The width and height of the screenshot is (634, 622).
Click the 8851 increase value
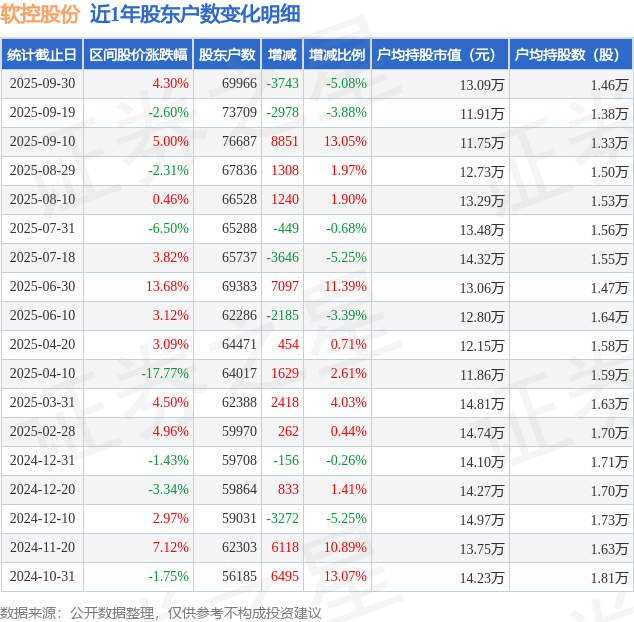(x=285, y=142)
